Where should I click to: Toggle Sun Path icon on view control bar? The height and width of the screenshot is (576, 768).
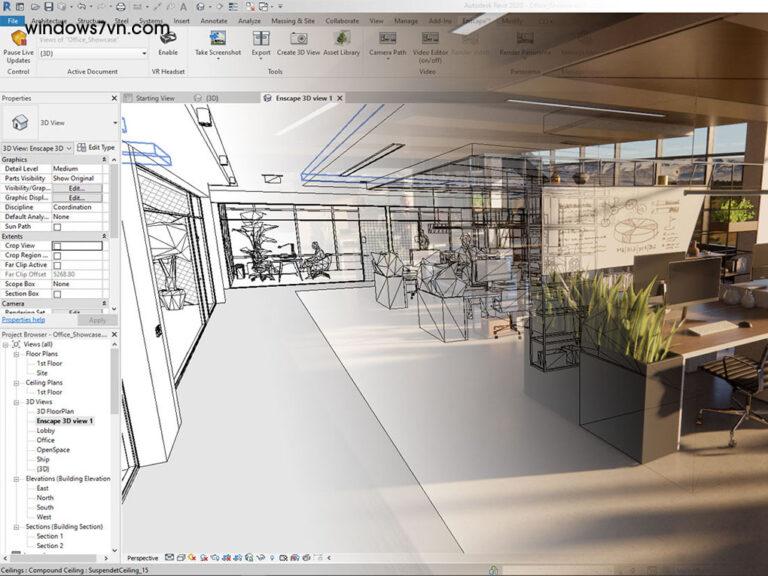click(192, 557)
